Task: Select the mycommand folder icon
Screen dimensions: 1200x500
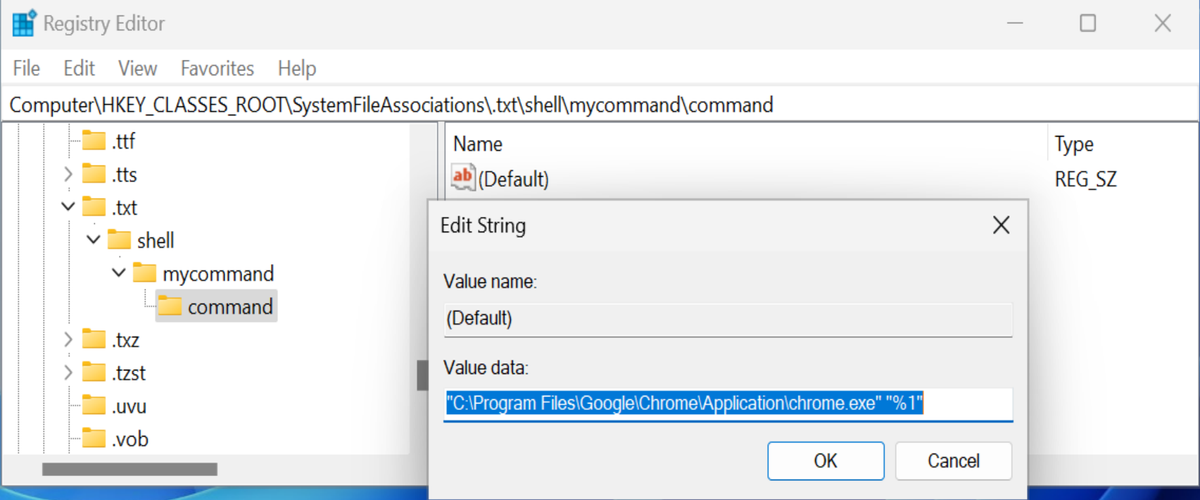Action: (x=144, y=273)
